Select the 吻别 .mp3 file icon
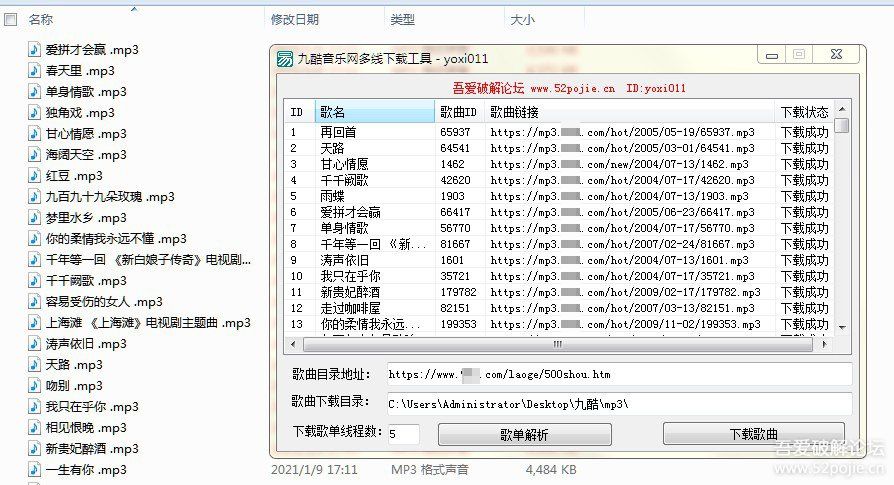This screenshot has height=485, width=894. click(x=34, y=386)
